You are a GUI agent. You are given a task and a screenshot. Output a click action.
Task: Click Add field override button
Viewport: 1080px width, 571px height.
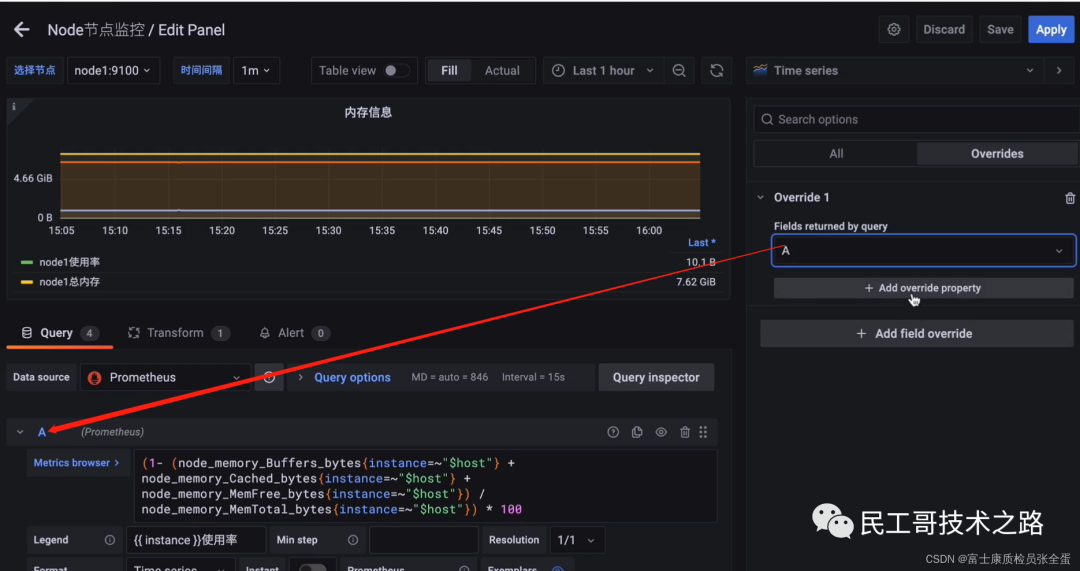pos(916,333)
